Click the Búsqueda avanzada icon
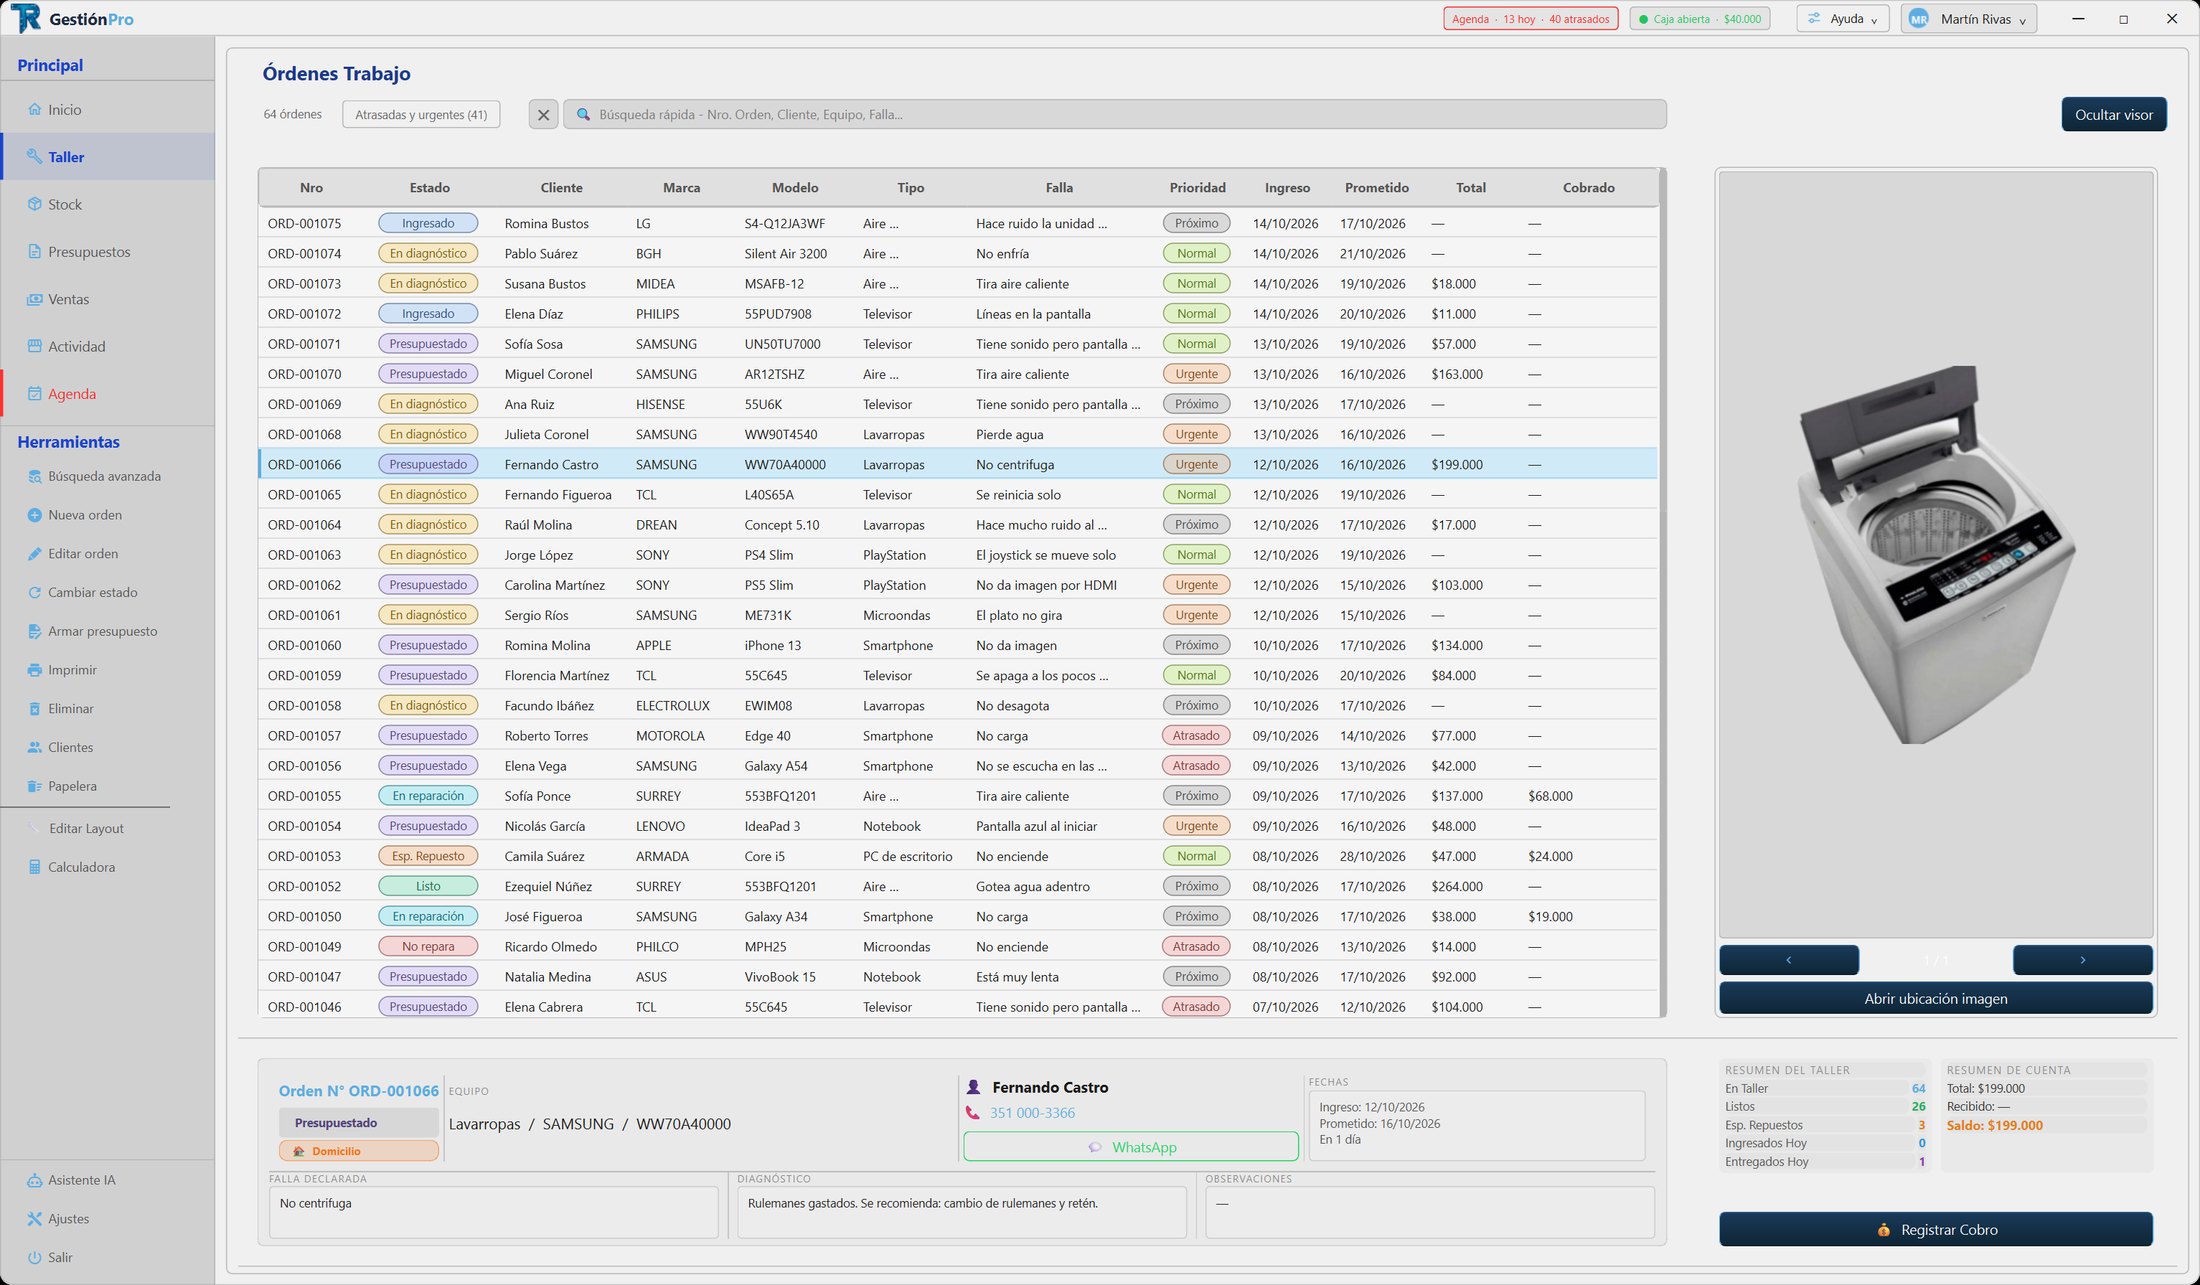 click(35, 477)
